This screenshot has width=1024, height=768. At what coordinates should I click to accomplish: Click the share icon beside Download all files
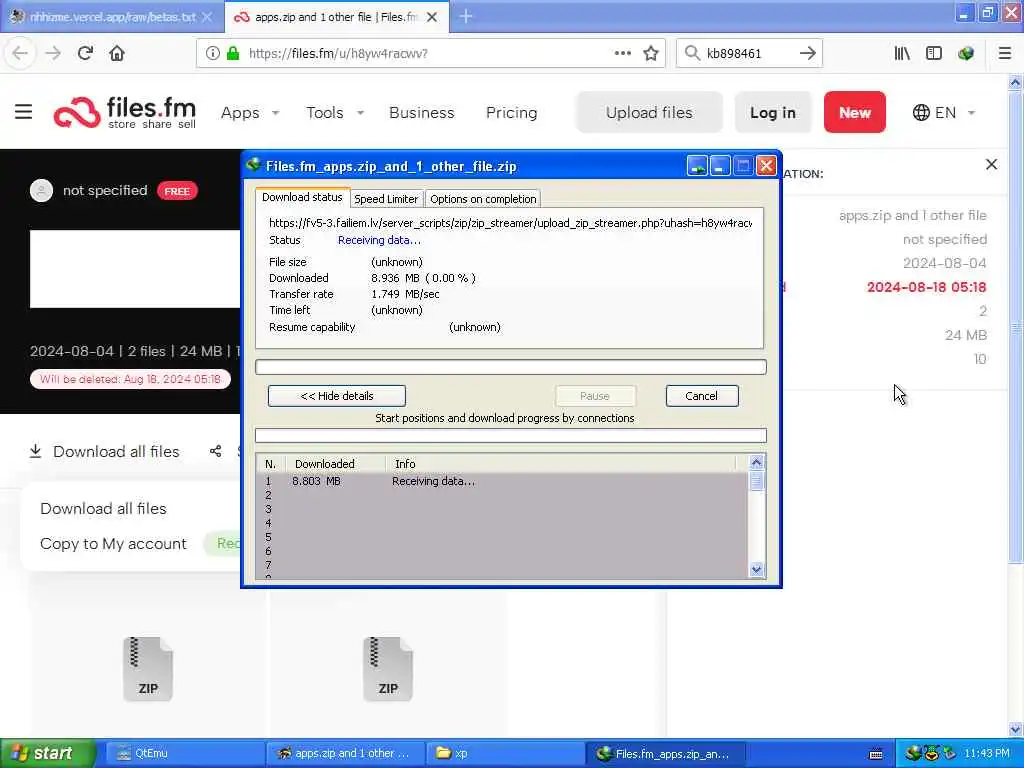tap(216, 451)
